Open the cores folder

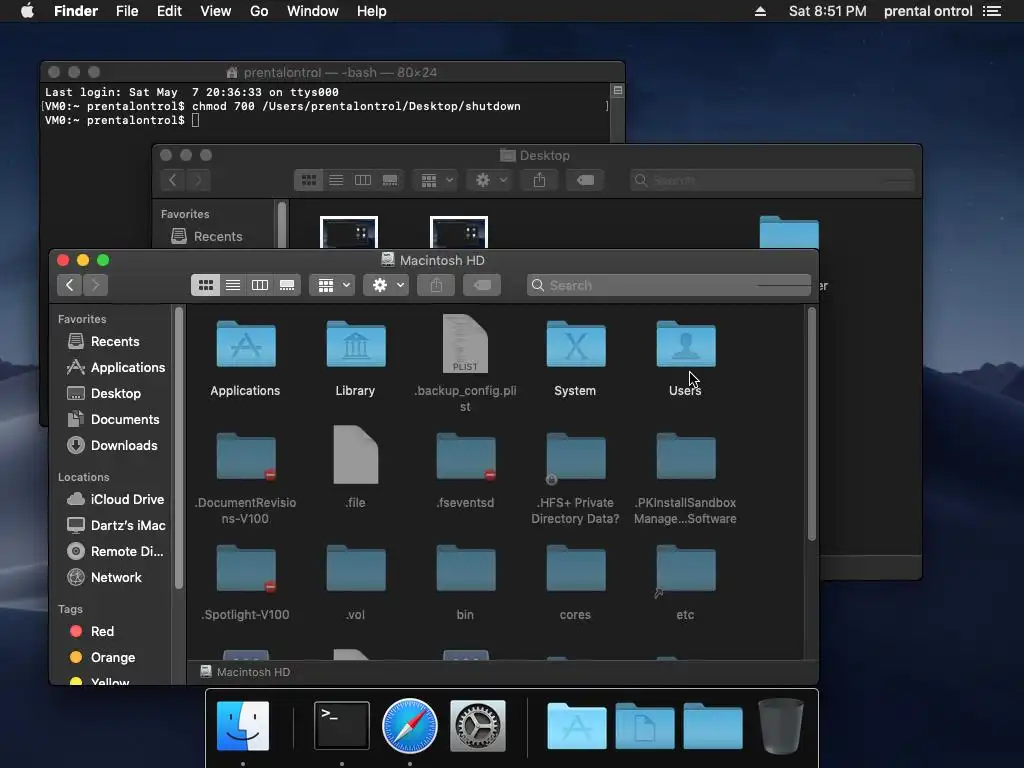pos(575,569)
